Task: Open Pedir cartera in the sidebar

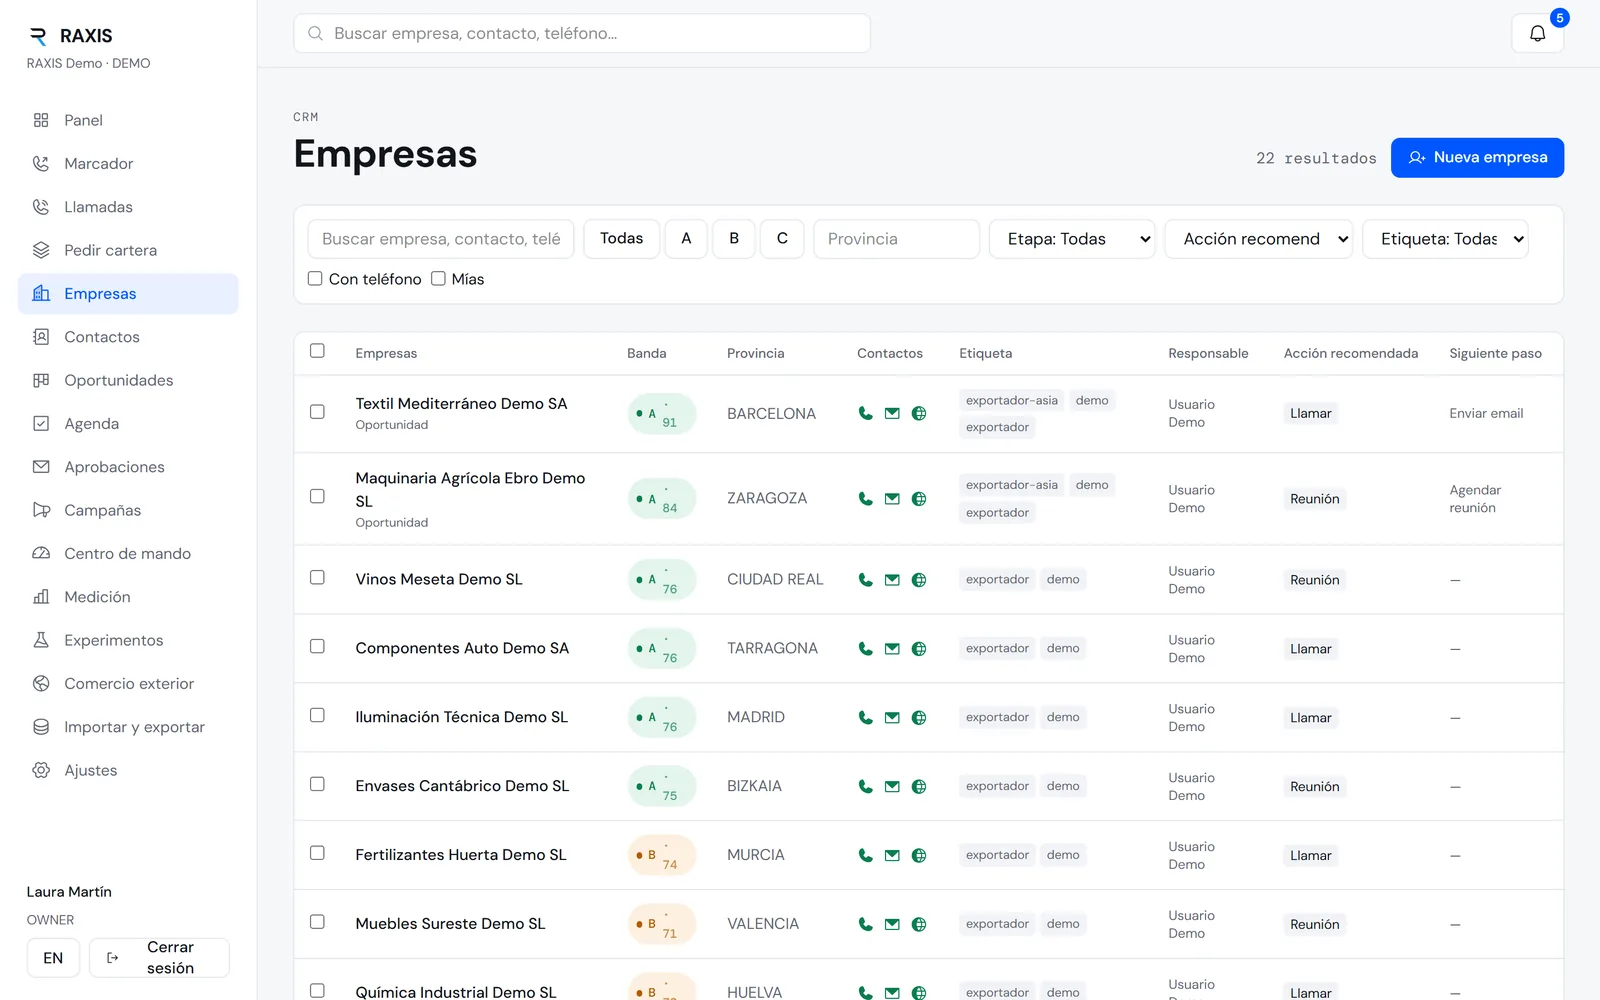Action: pos(128,250)
